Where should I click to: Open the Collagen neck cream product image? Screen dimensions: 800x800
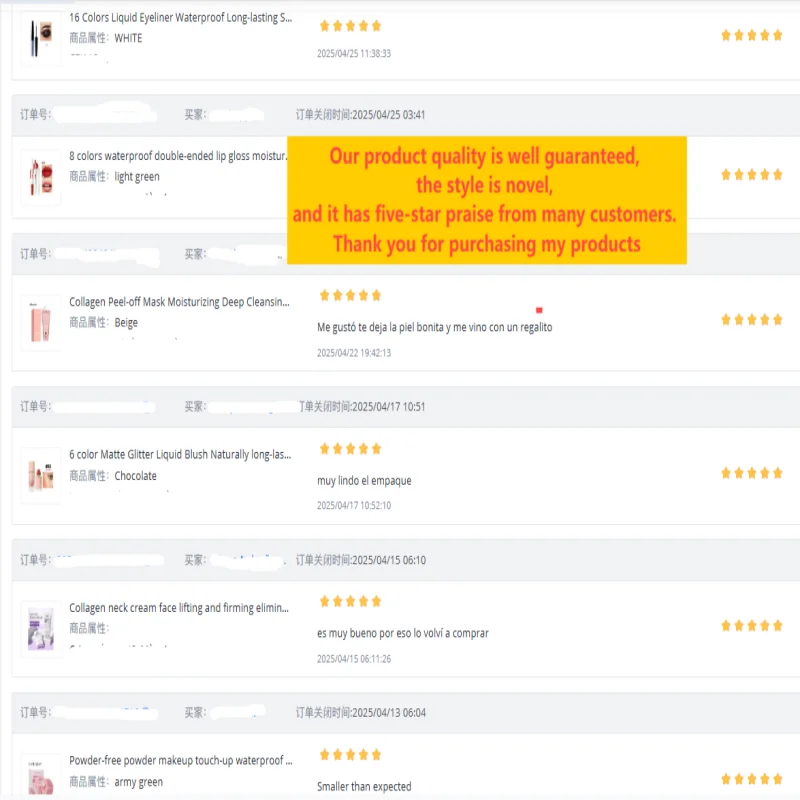pos(41,629)
